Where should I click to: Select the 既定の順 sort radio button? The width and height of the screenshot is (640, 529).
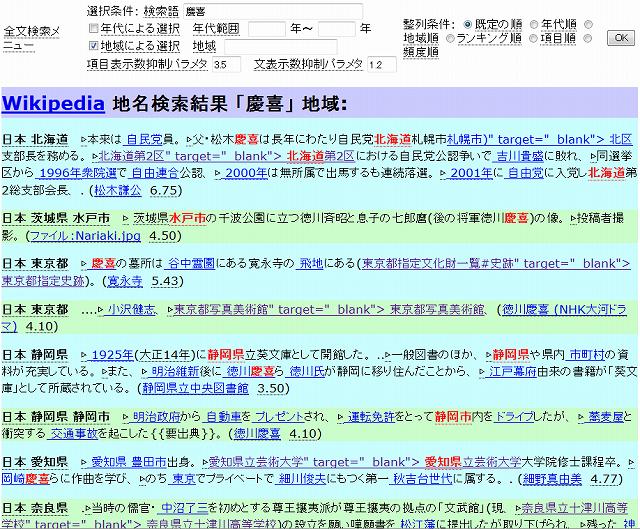pyautogui.click(x=468, y=24)
